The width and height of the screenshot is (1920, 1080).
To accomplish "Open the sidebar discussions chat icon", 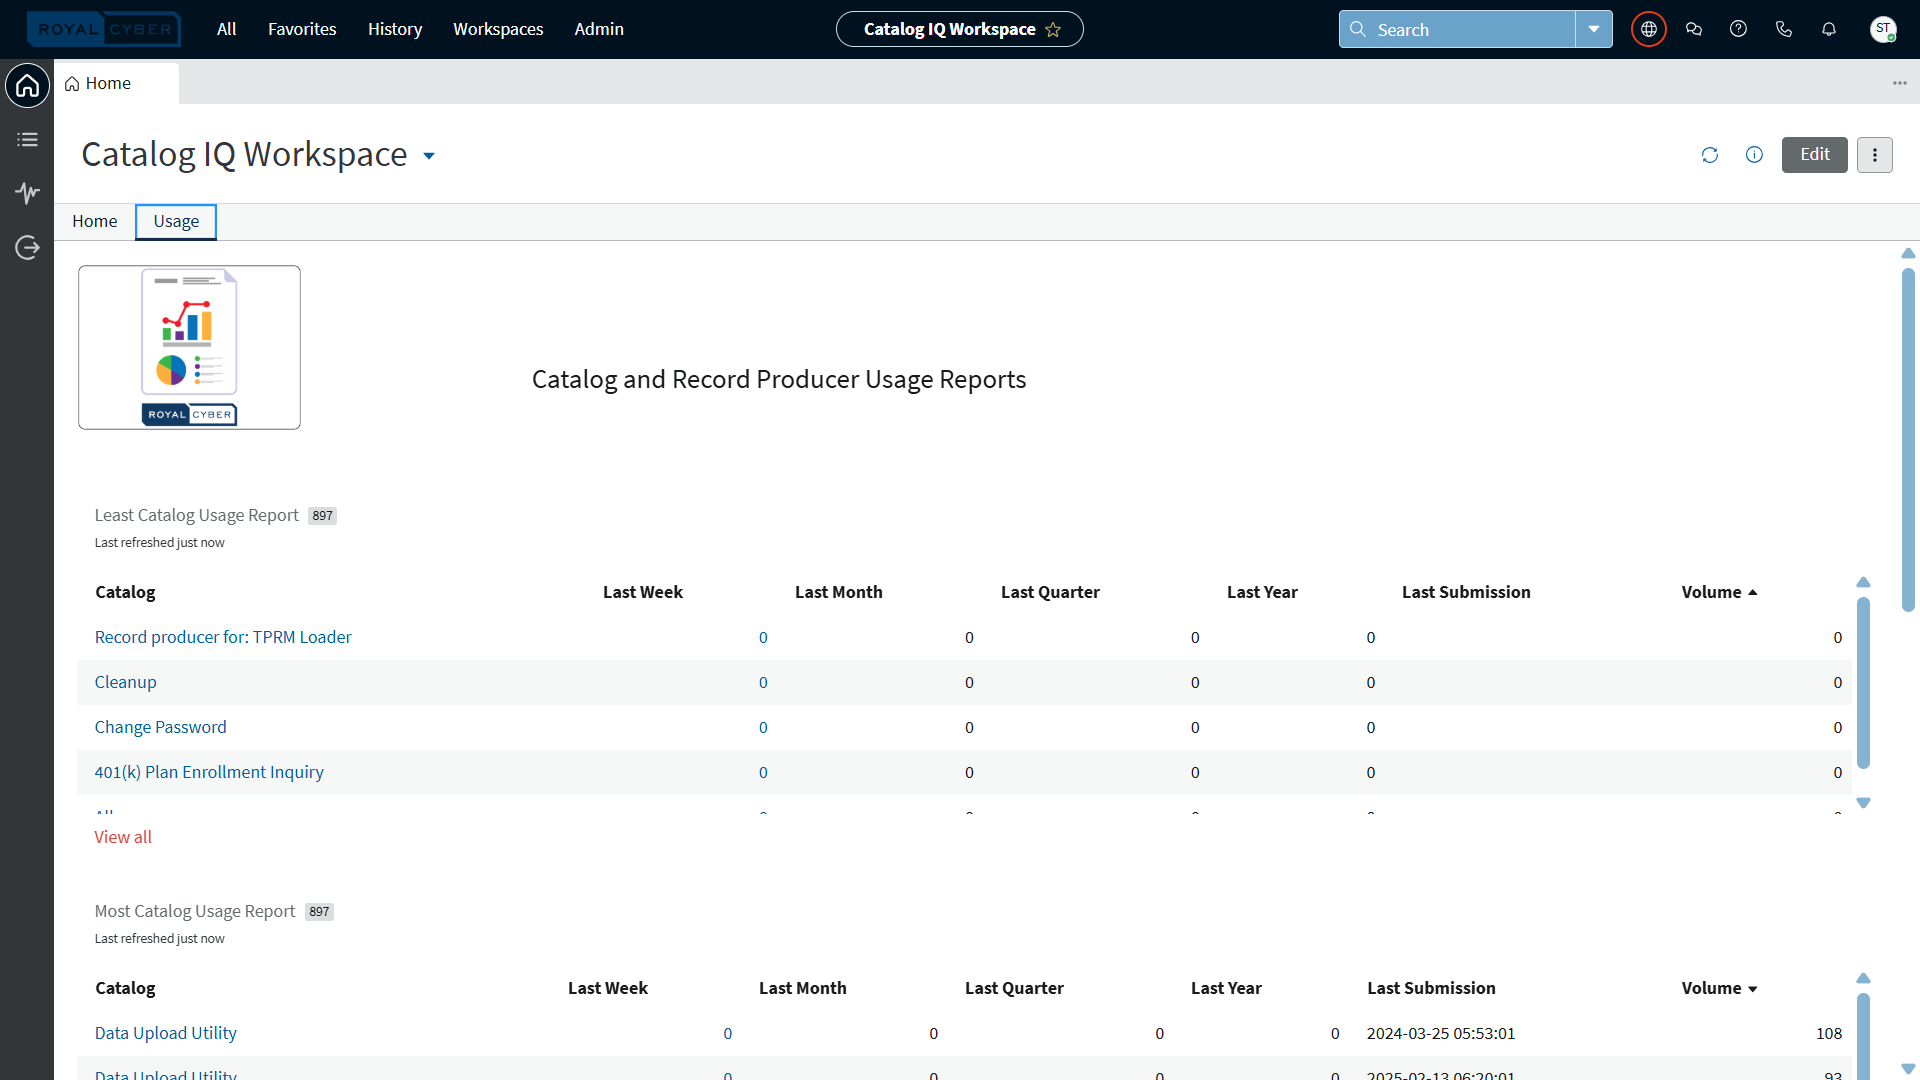I will (1693, 29).
